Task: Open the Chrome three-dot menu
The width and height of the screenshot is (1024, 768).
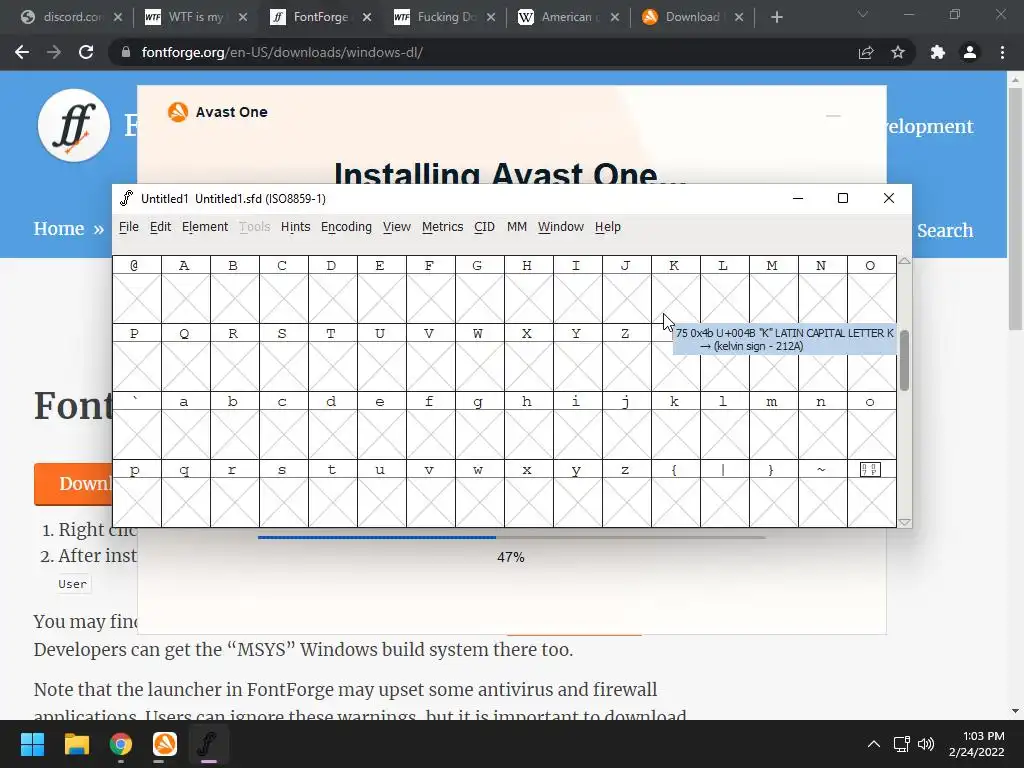Action: (x=1002, y=52)
